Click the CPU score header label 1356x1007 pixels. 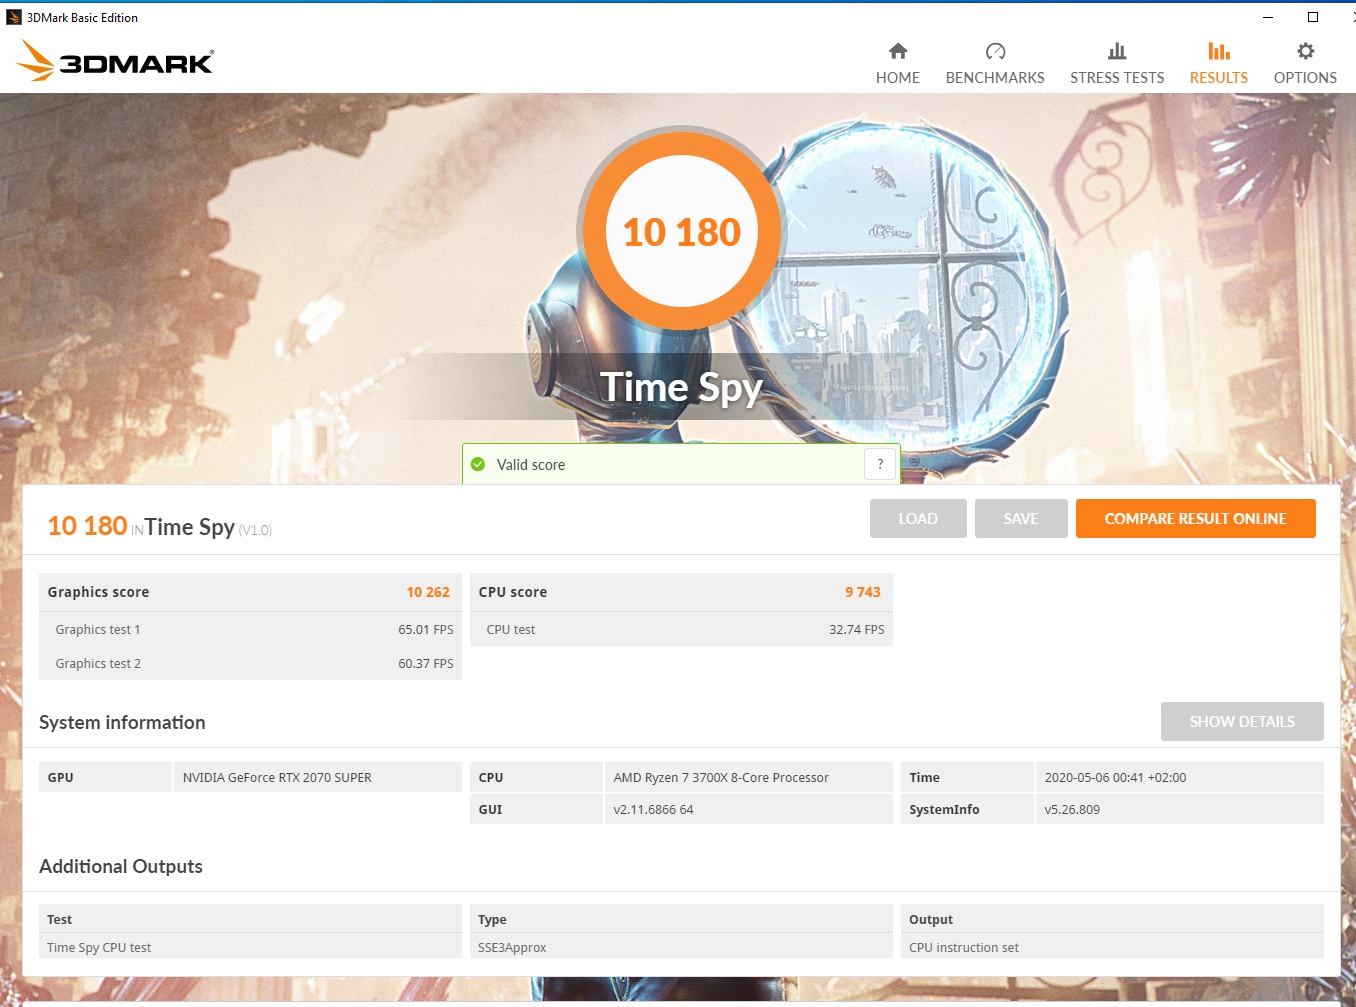point(513,592)
